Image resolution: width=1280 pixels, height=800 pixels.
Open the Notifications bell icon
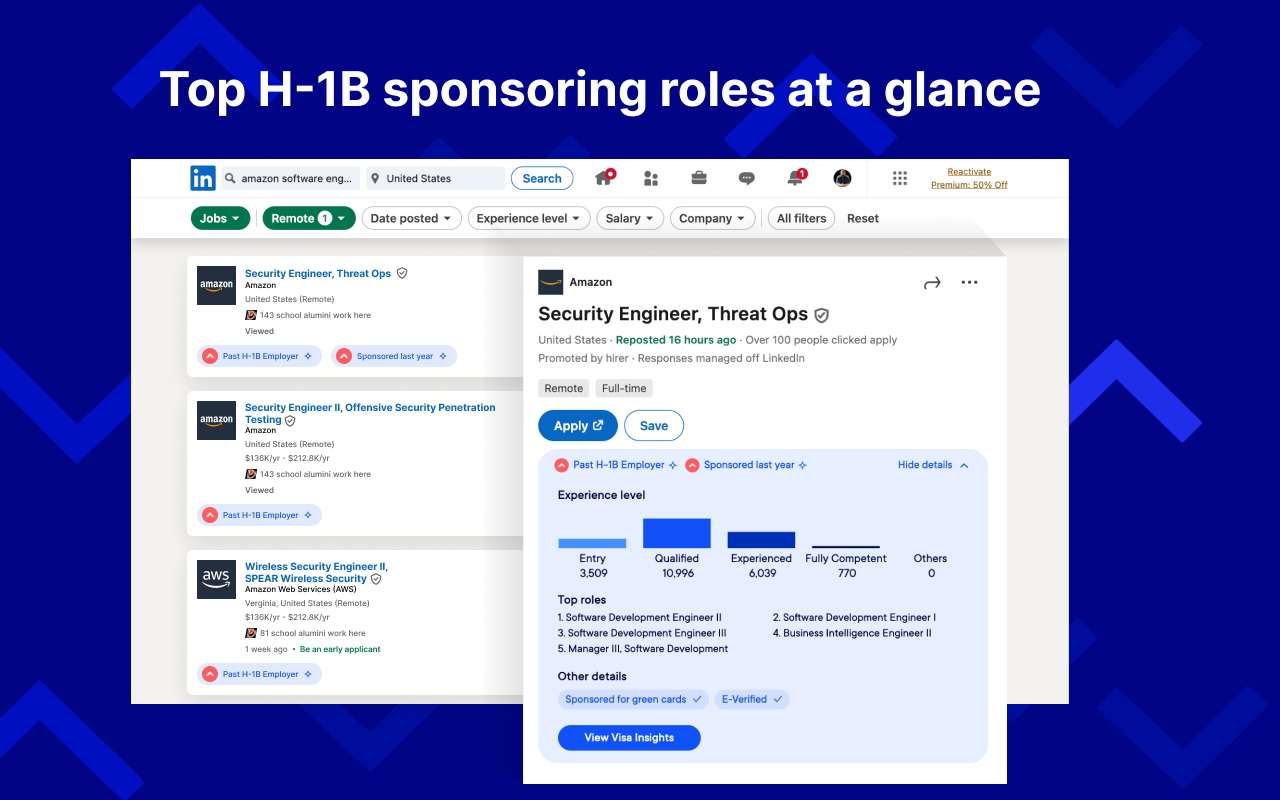tap(795, 178)
